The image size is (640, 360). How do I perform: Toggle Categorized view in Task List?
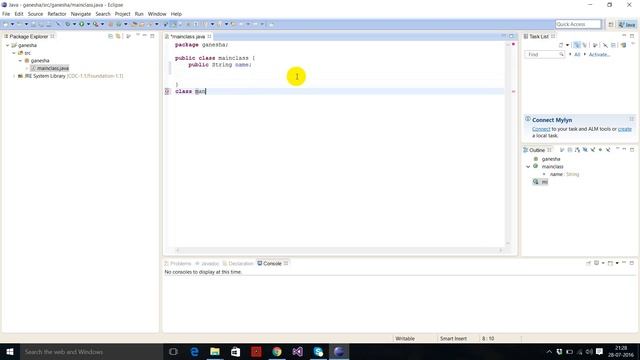coord(577,45)
